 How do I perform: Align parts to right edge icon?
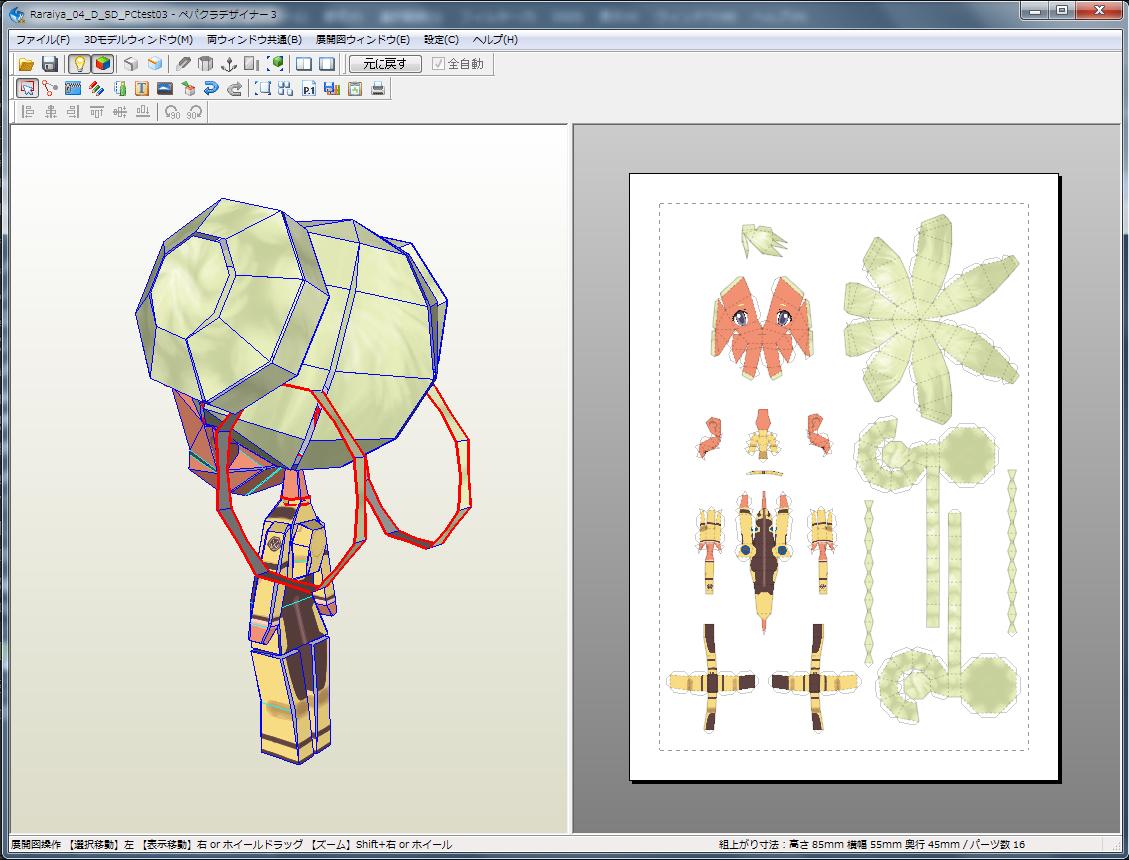point(73,112)
